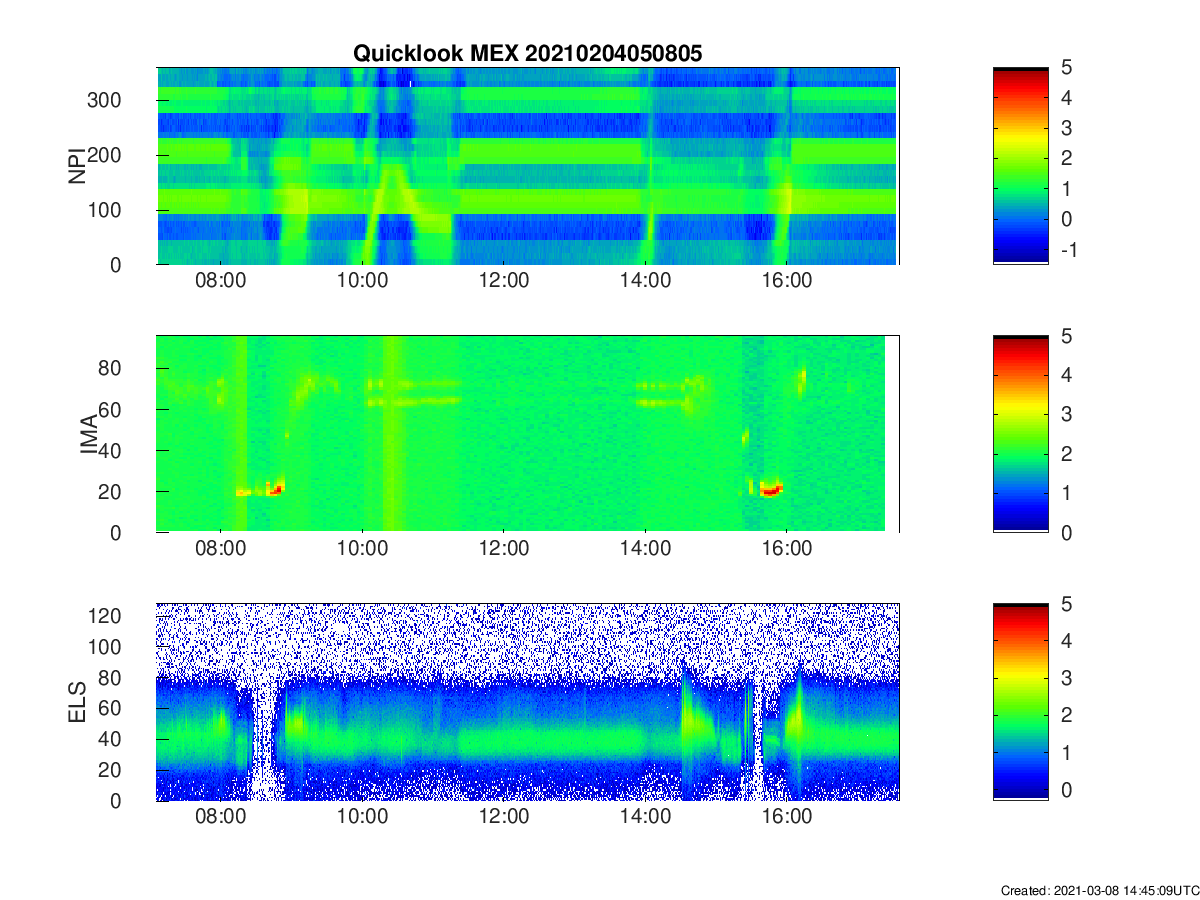The height and width of the screenshot is (900, 1200).
Task: Click the '08:00' tick of IMA plot
Action: click(x=220, y=549)
